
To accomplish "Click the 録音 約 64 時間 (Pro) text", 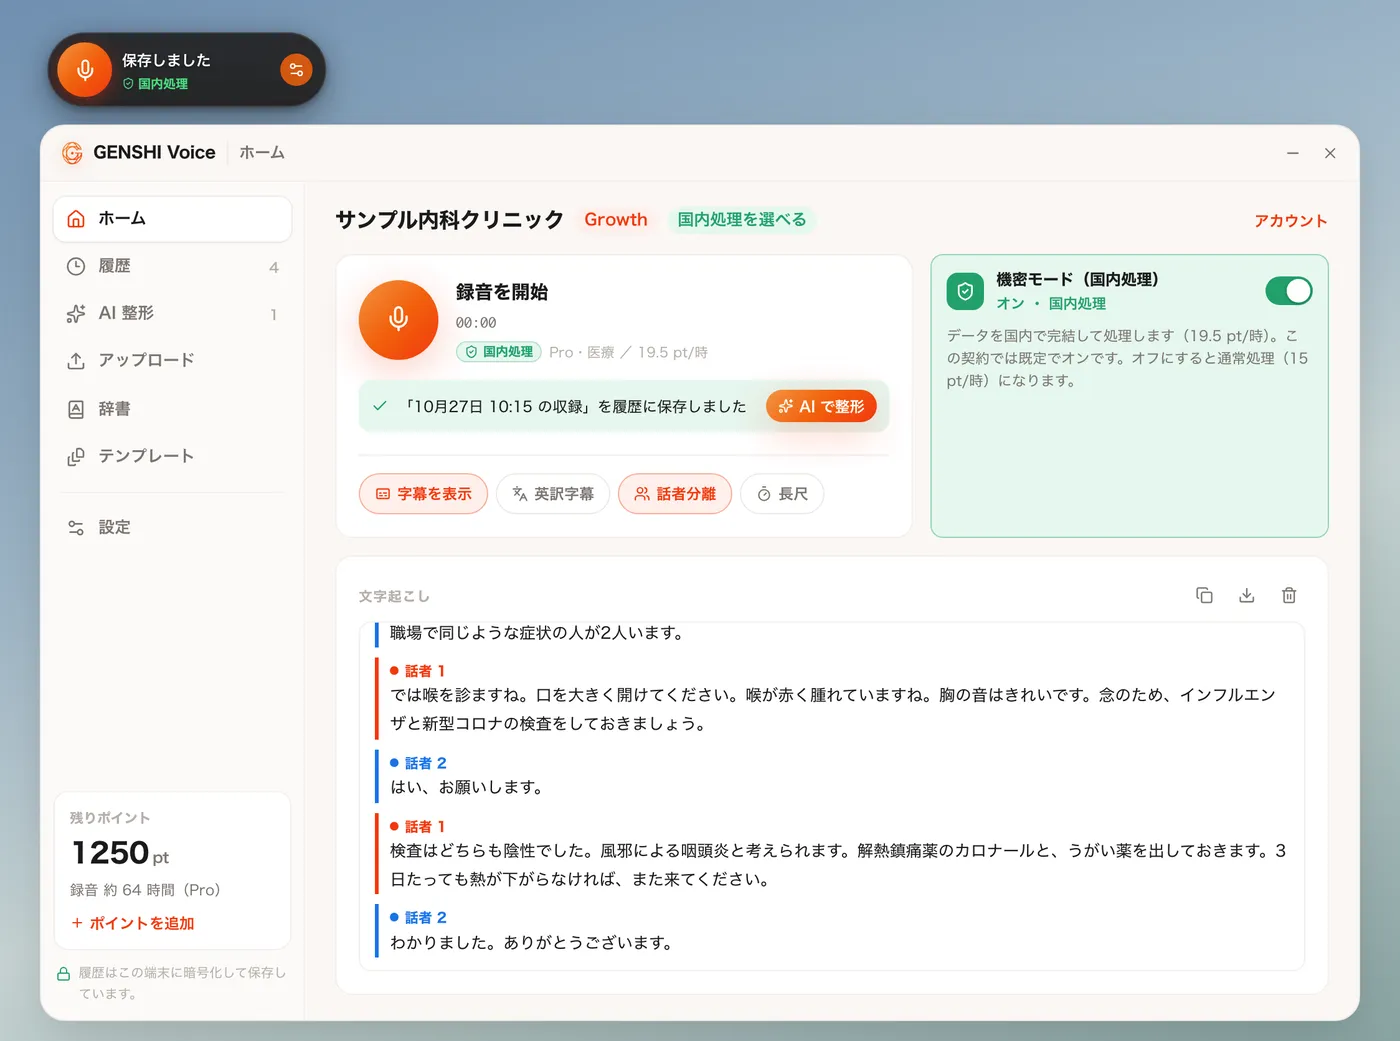I will point(145,890).
